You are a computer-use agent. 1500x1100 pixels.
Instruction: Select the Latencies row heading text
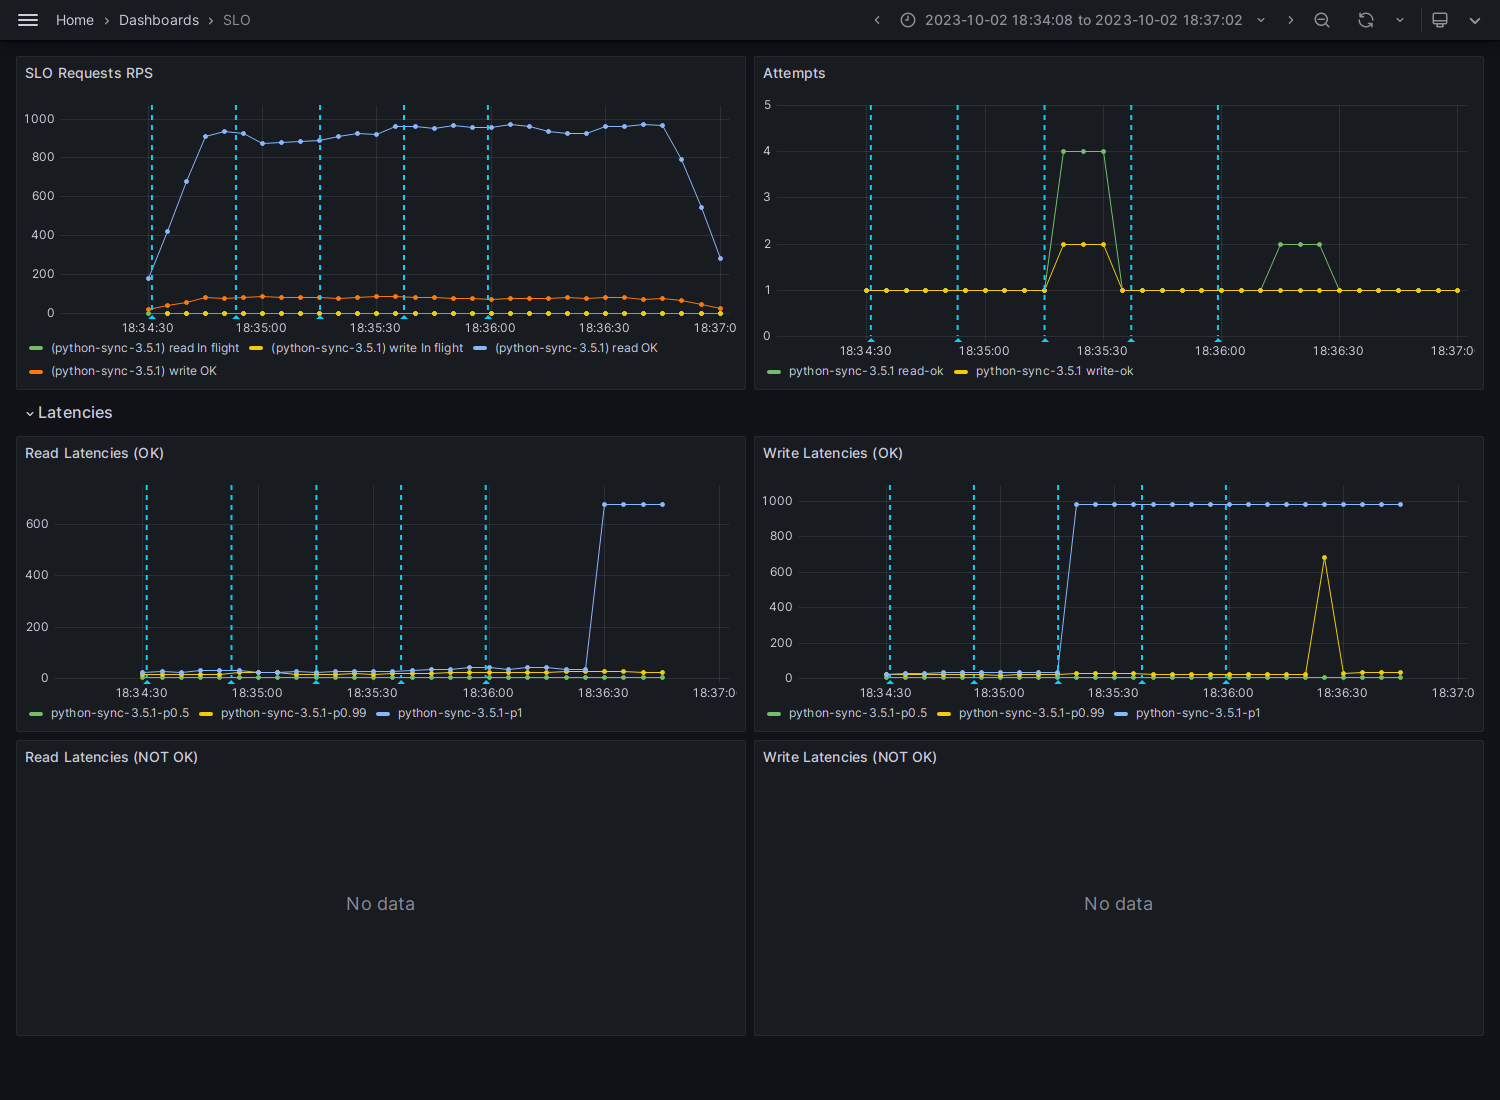pos(75,413)
